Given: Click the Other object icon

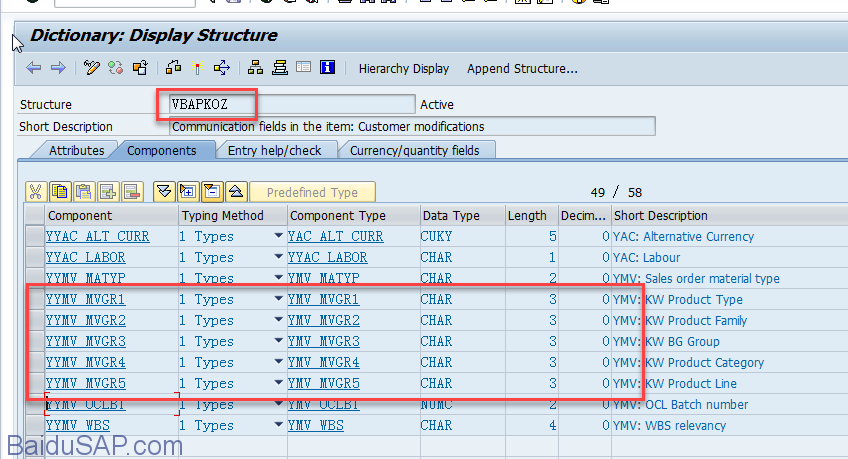Looking at the screenshot, I should 140,68.
